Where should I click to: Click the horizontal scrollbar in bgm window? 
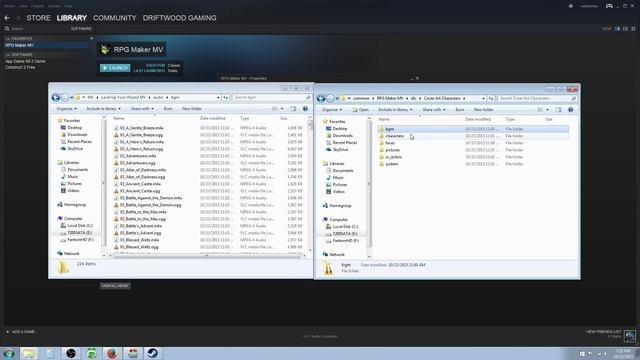point(207,256)
